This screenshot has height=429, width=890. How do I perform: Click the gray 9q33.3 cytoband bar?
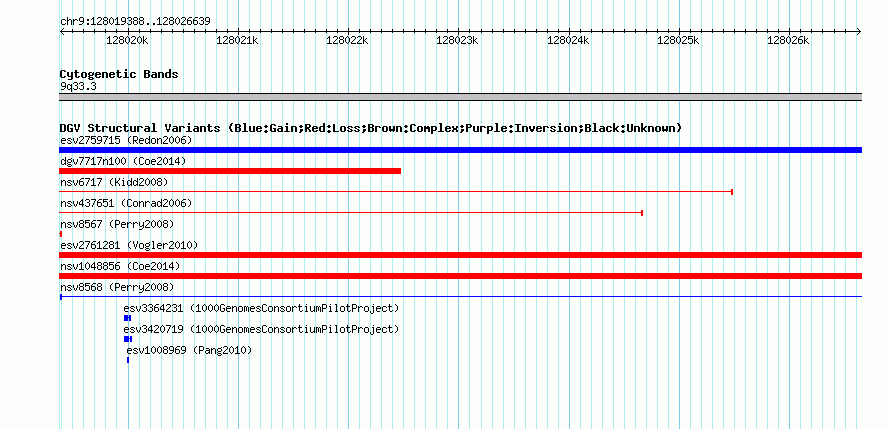click(x=460, y=97)
